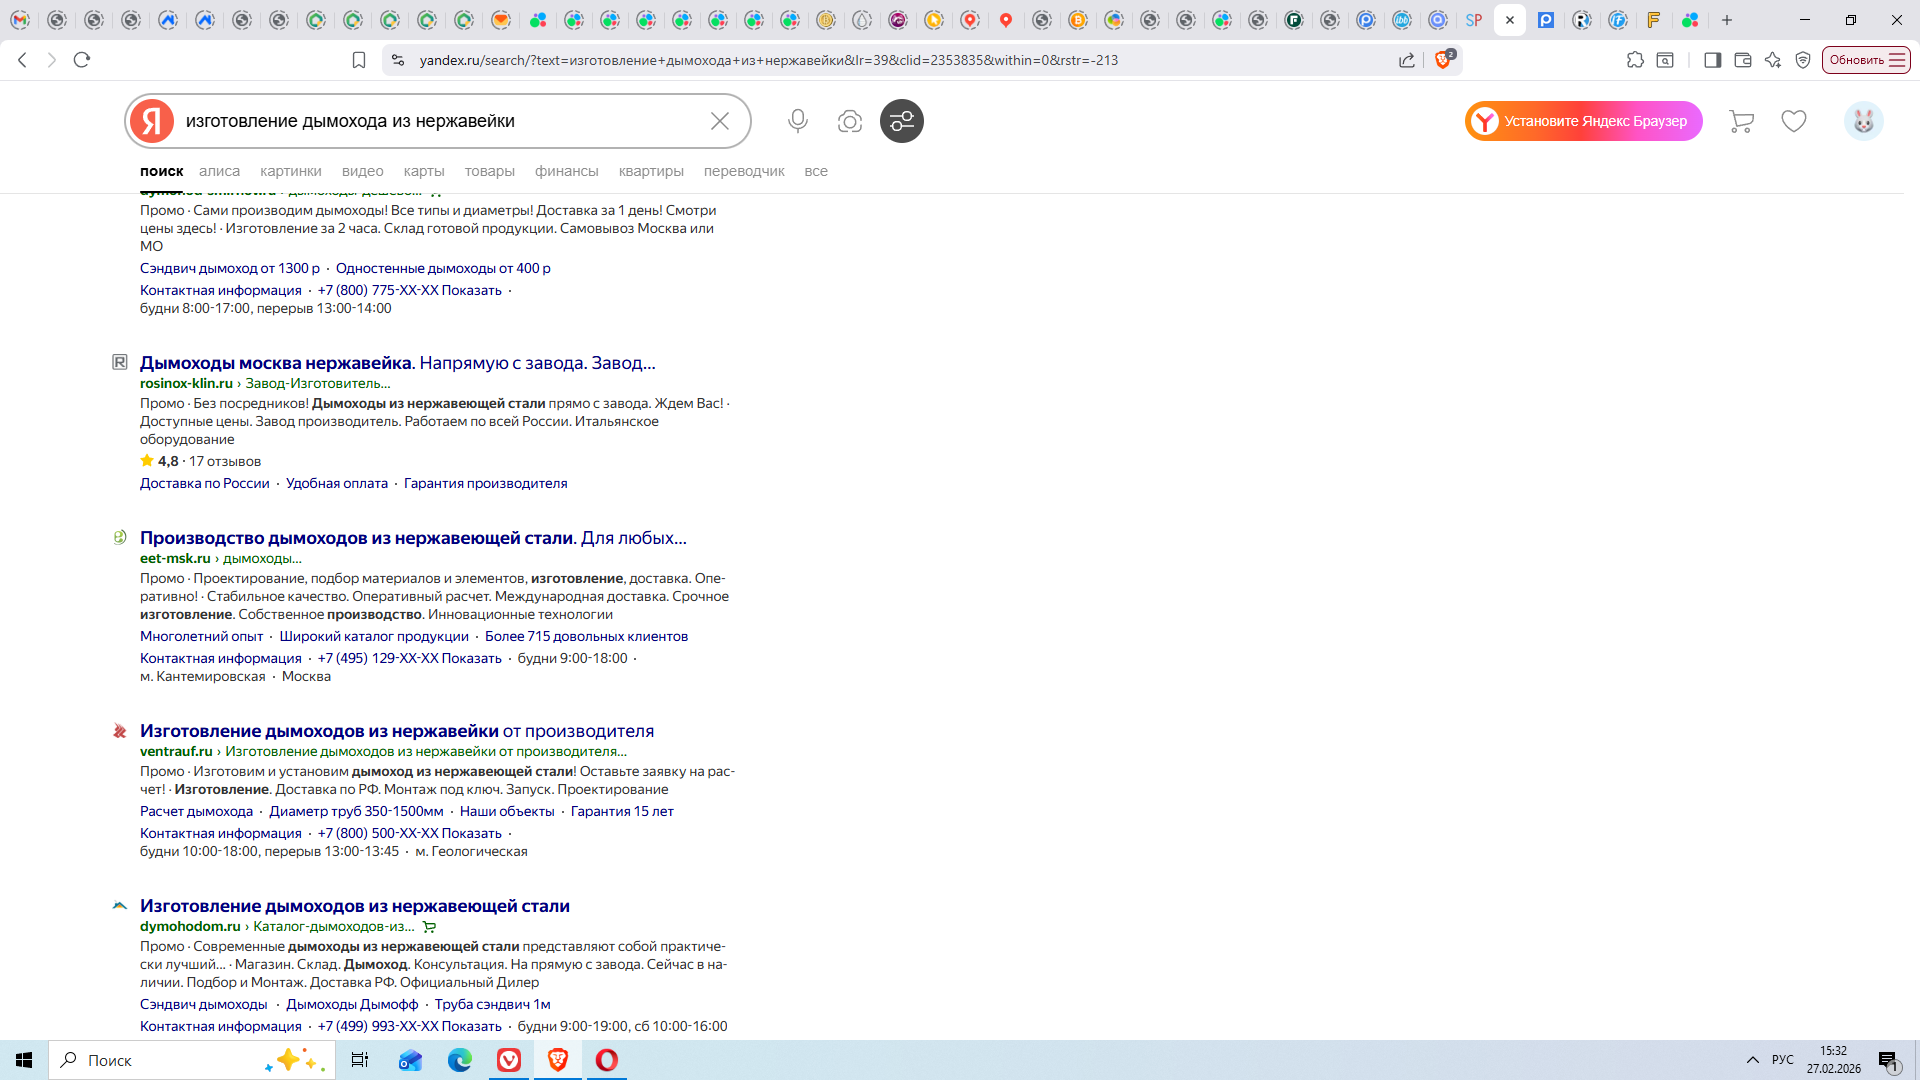The width and height of the screenshot is (1920, 1080).
Task: Click the voice search microphone icon
Action: pos(797,121)
